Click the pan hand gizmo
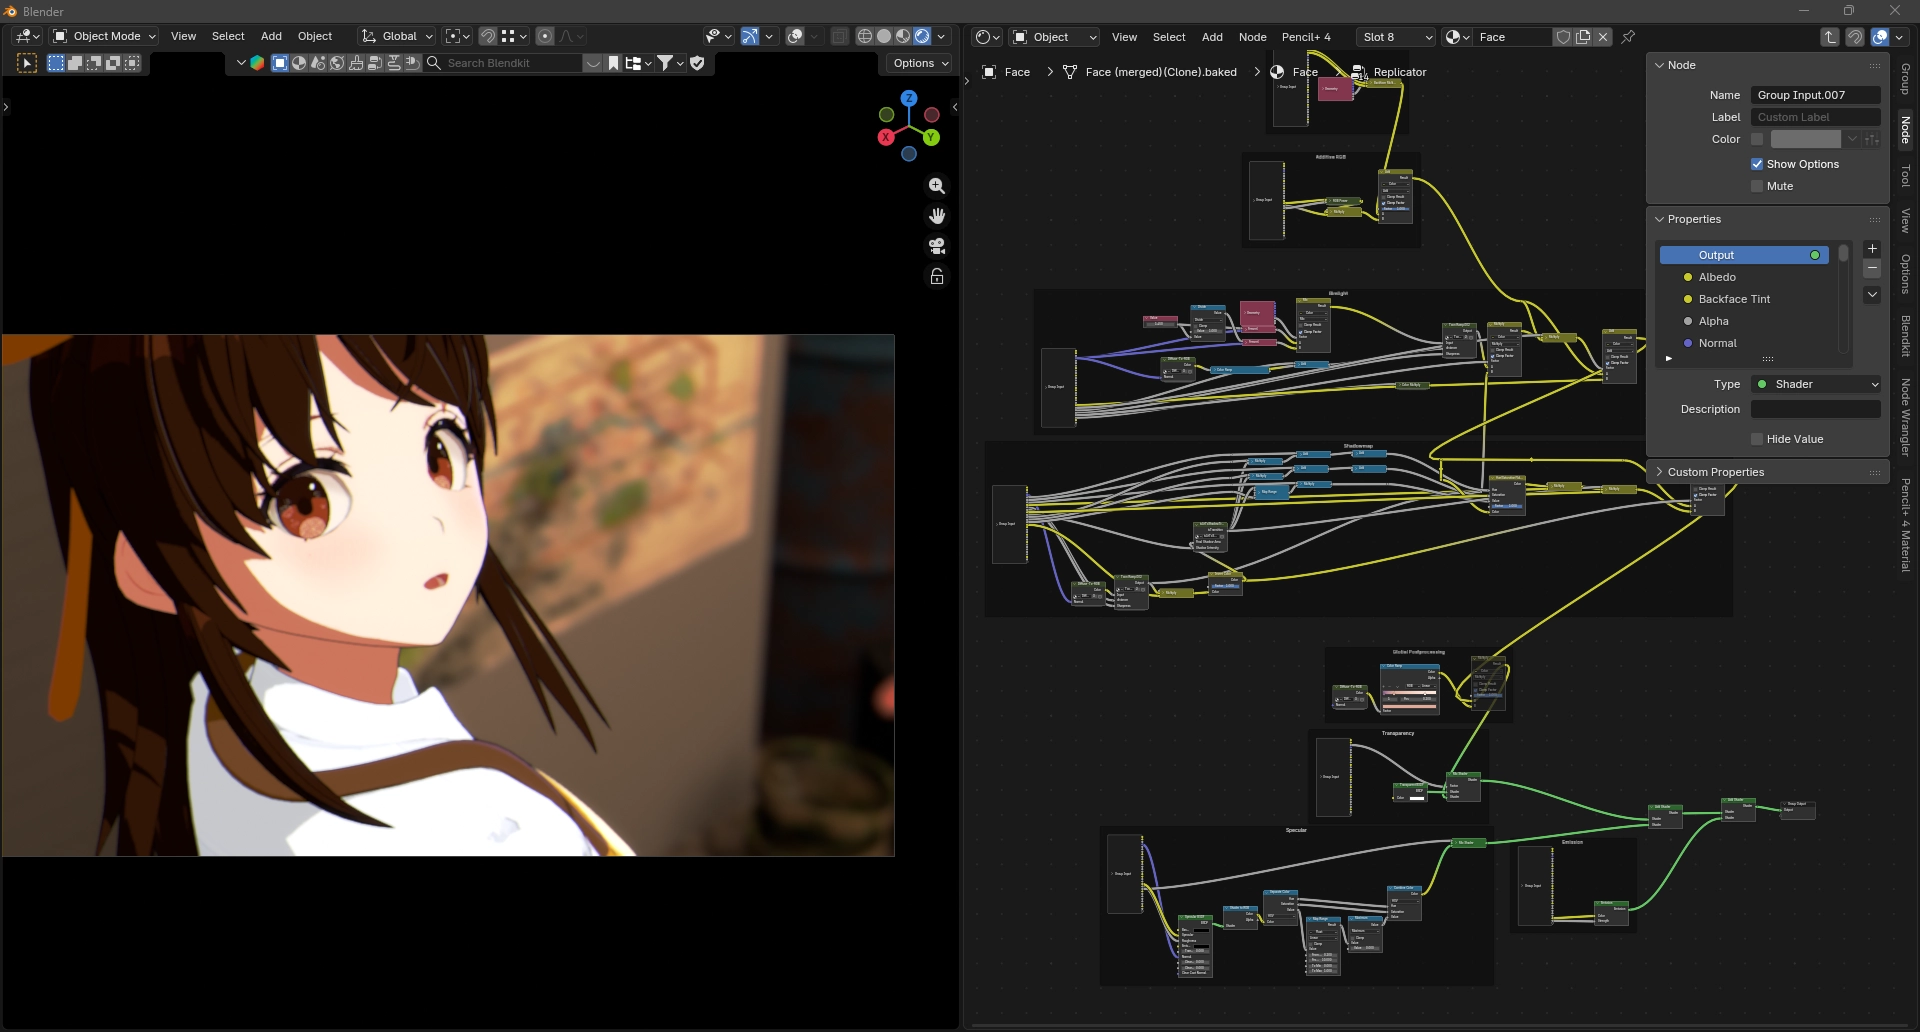 point(937,216)
